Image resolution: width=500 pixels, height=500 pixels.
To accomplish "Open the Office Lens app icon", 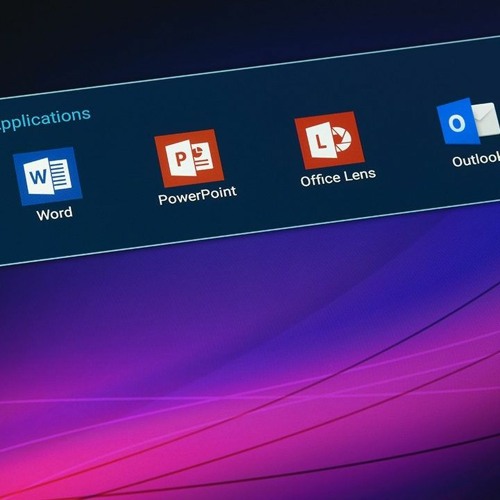I will (329, 140).
